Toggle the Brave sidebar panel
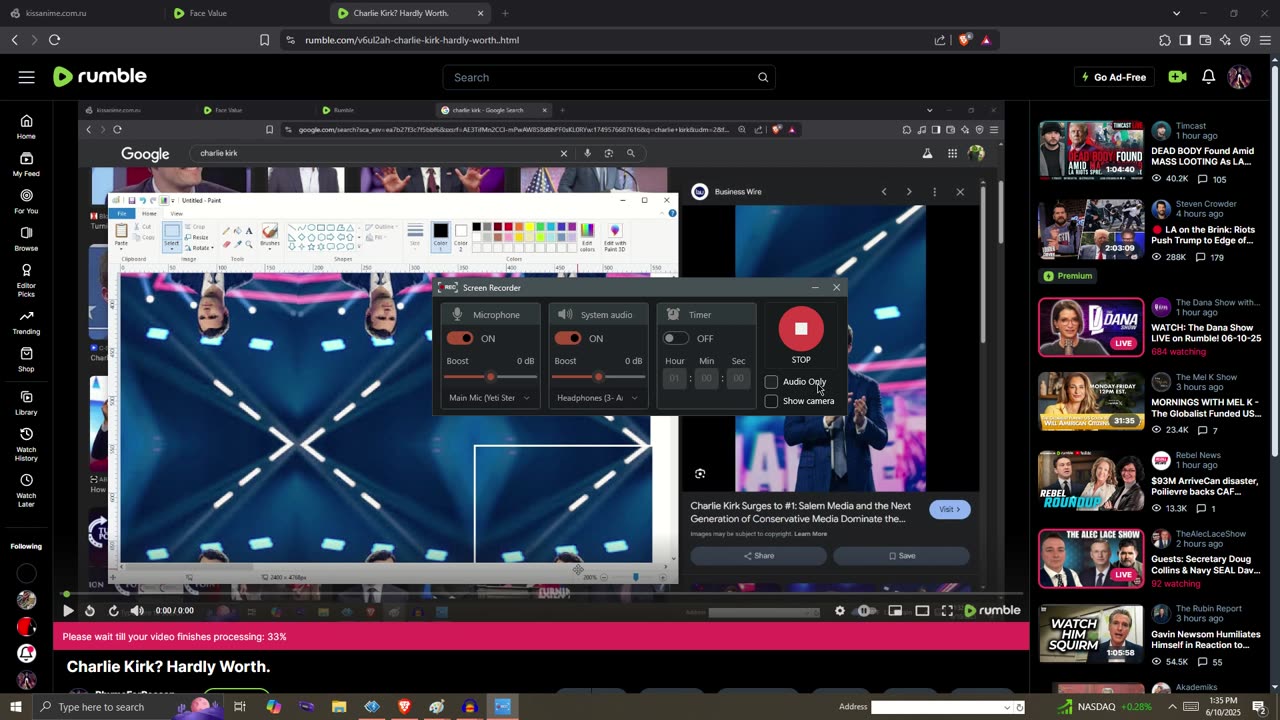The image size is (1280, 720). (1185, 40)
